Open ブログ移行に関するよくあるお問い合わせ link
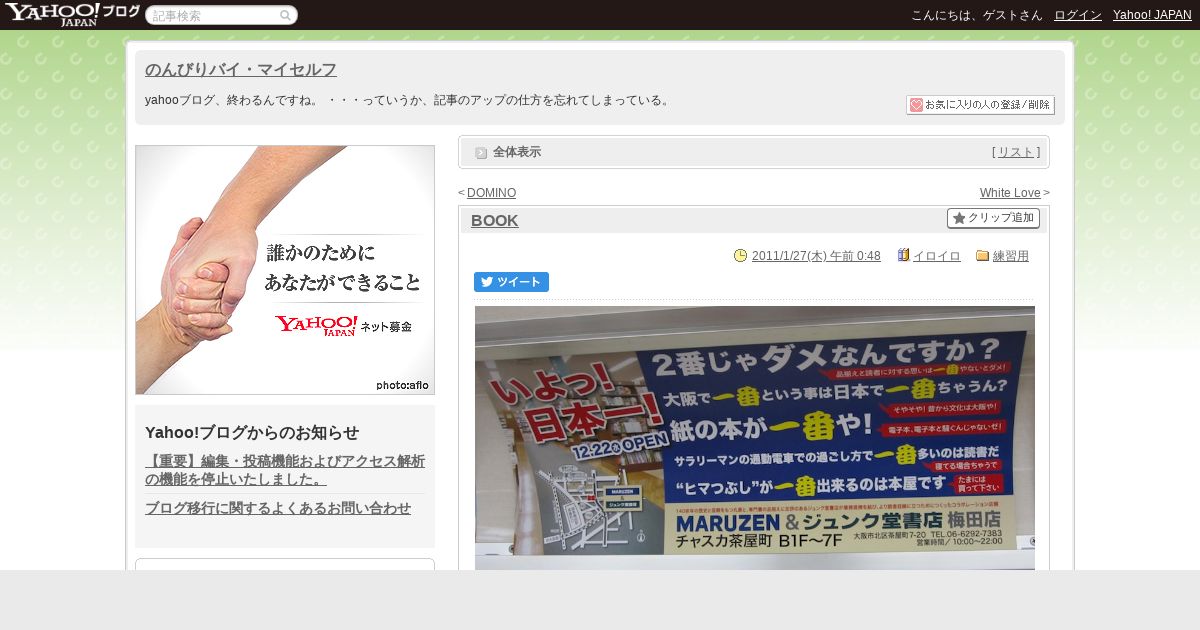The height and width of the screenshot is (630, 1200). click(x=278, y=508)
